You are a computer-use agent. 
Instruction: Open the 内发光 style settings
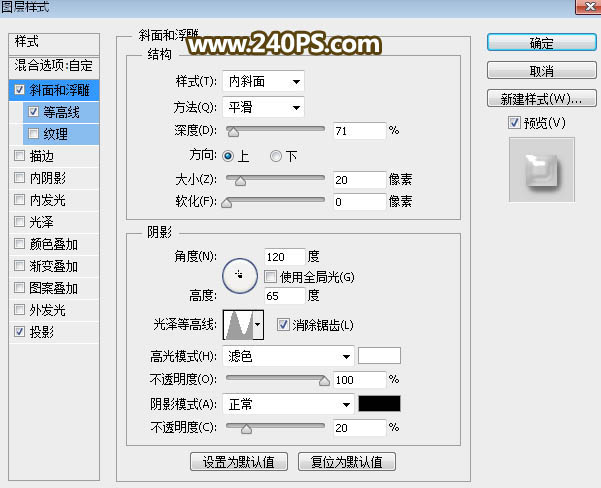[48, 200]
